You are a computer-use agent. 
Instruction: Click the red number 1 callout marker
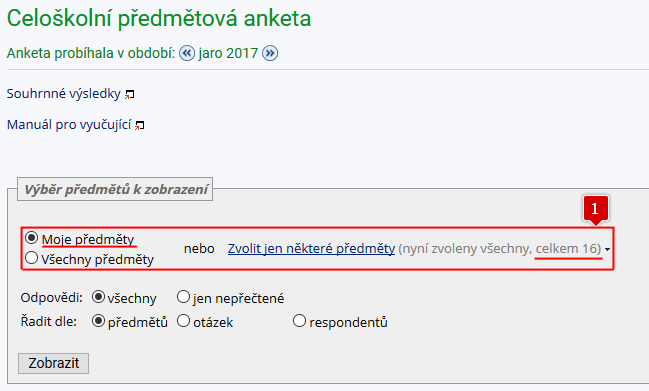tap(596, 210)
